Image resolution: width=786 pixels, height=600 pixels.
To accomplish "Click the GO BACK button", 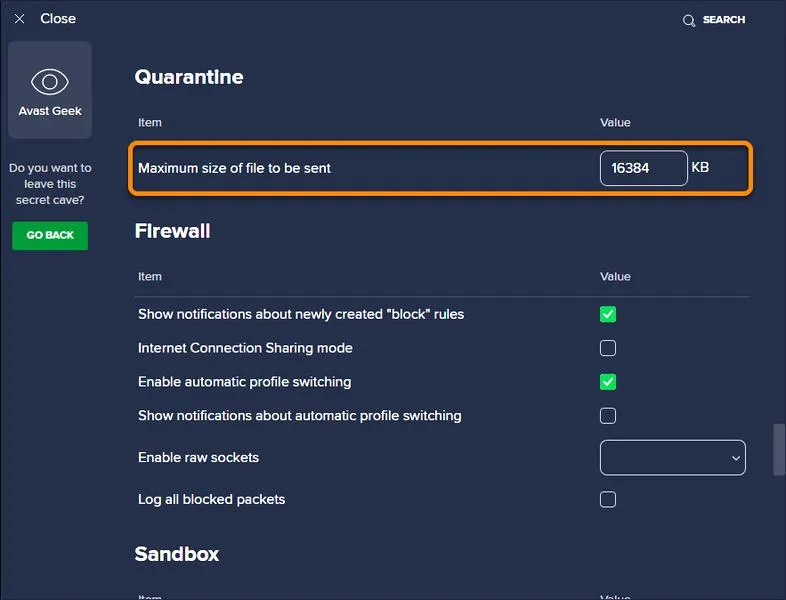I will (50, 236).
